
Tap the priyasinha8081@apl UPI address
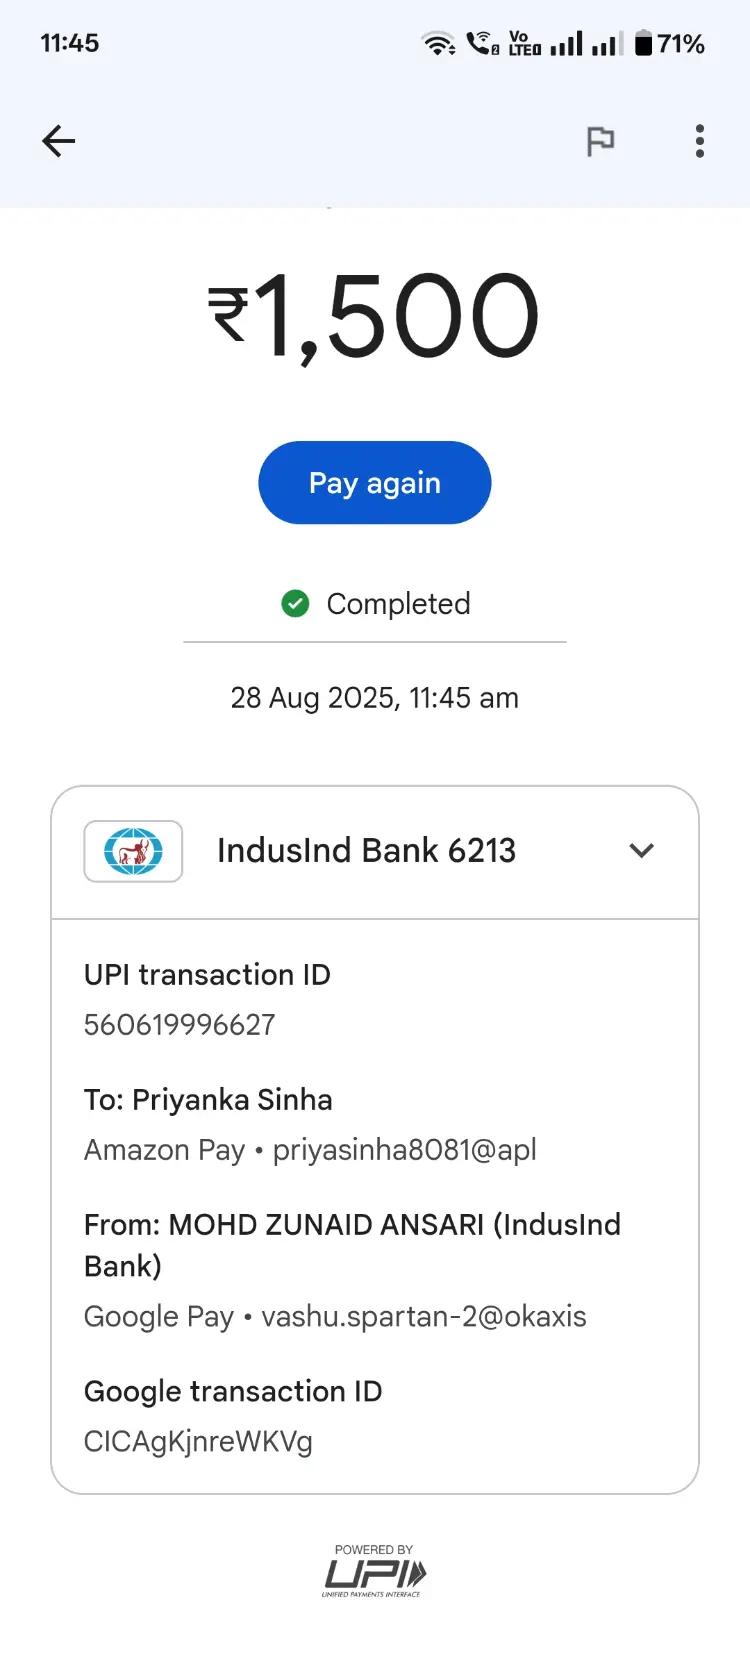tap(405, 1150)
